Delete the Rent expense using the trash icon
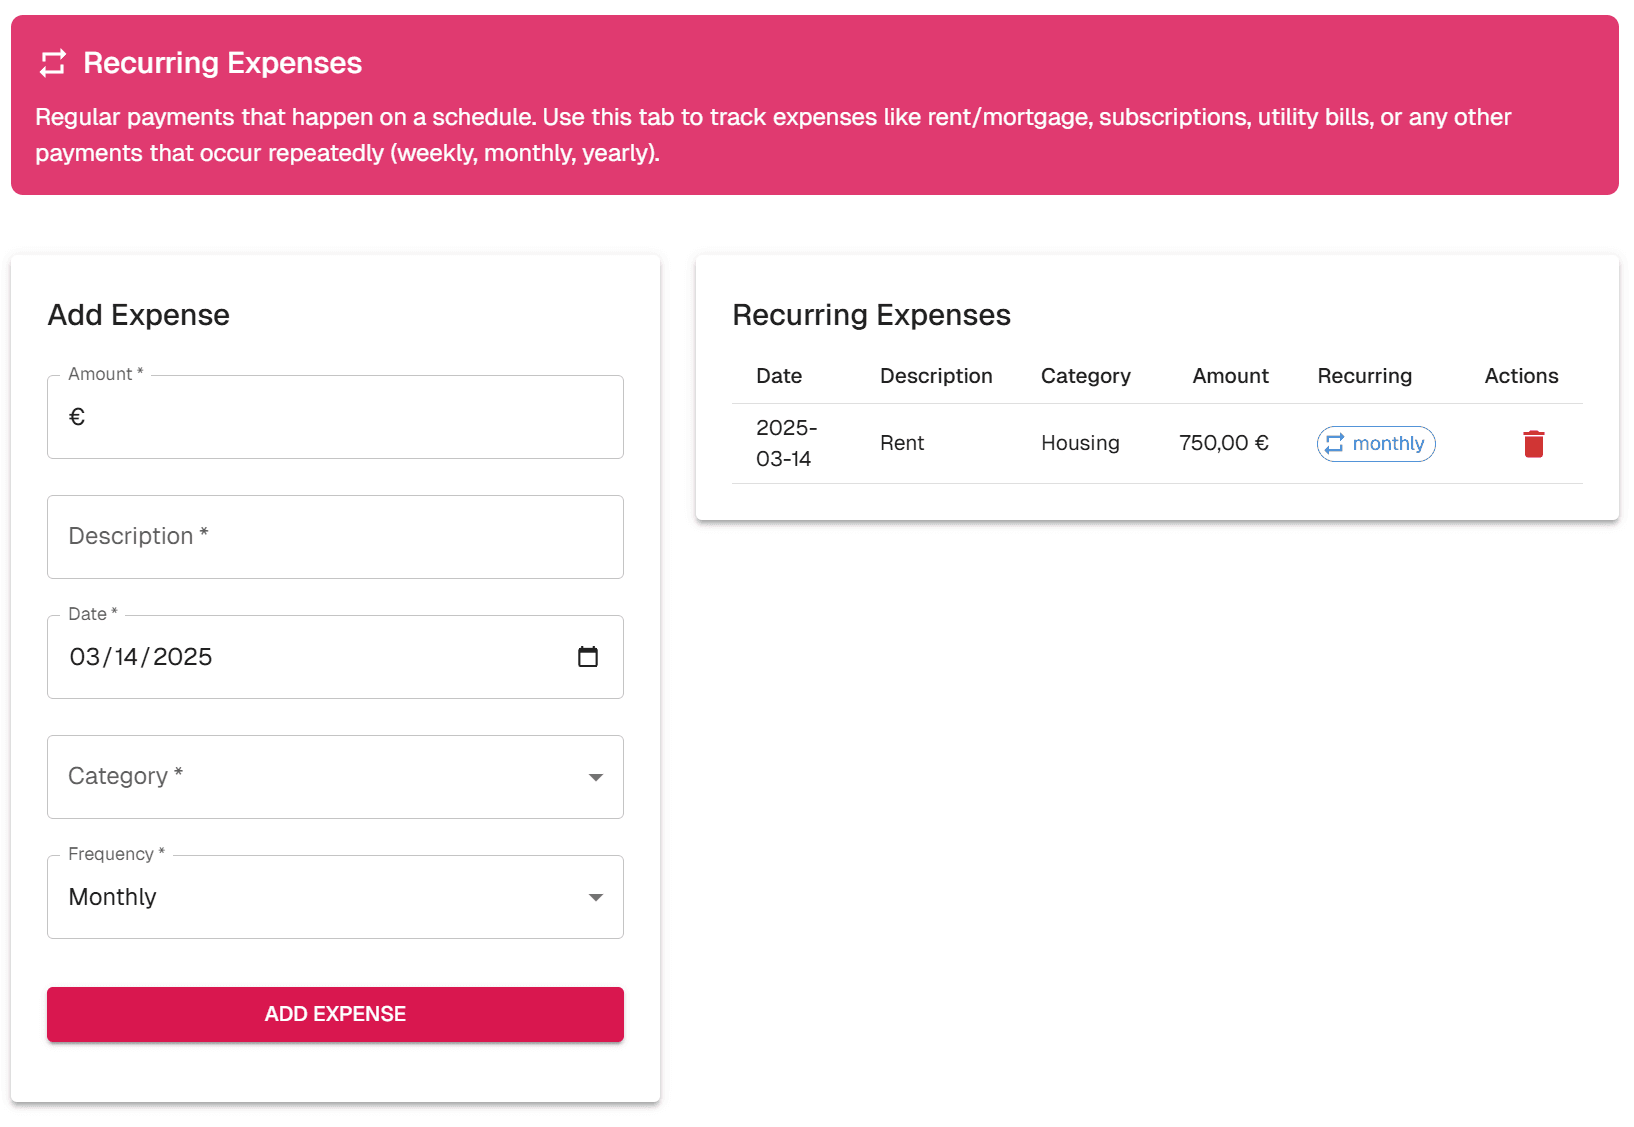The height and width of the screenshot is (1127, 1634). (1534, 443)
